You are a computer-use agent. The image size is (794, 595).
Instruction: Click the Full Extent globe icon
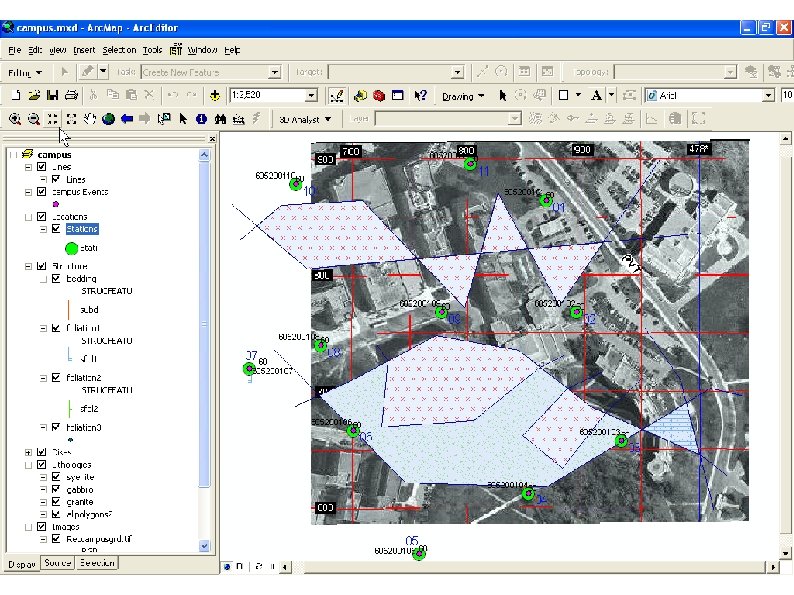click(x=108, y=119)
